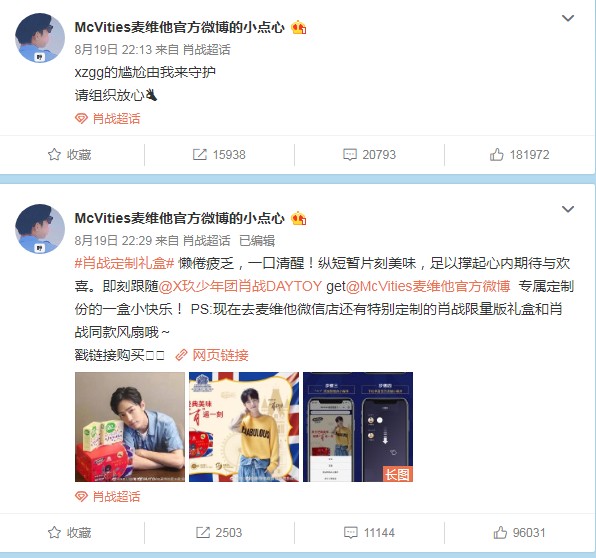596x558 pixels.
Task: Favorite the second post using the star
Action: (x=54, y=532)
